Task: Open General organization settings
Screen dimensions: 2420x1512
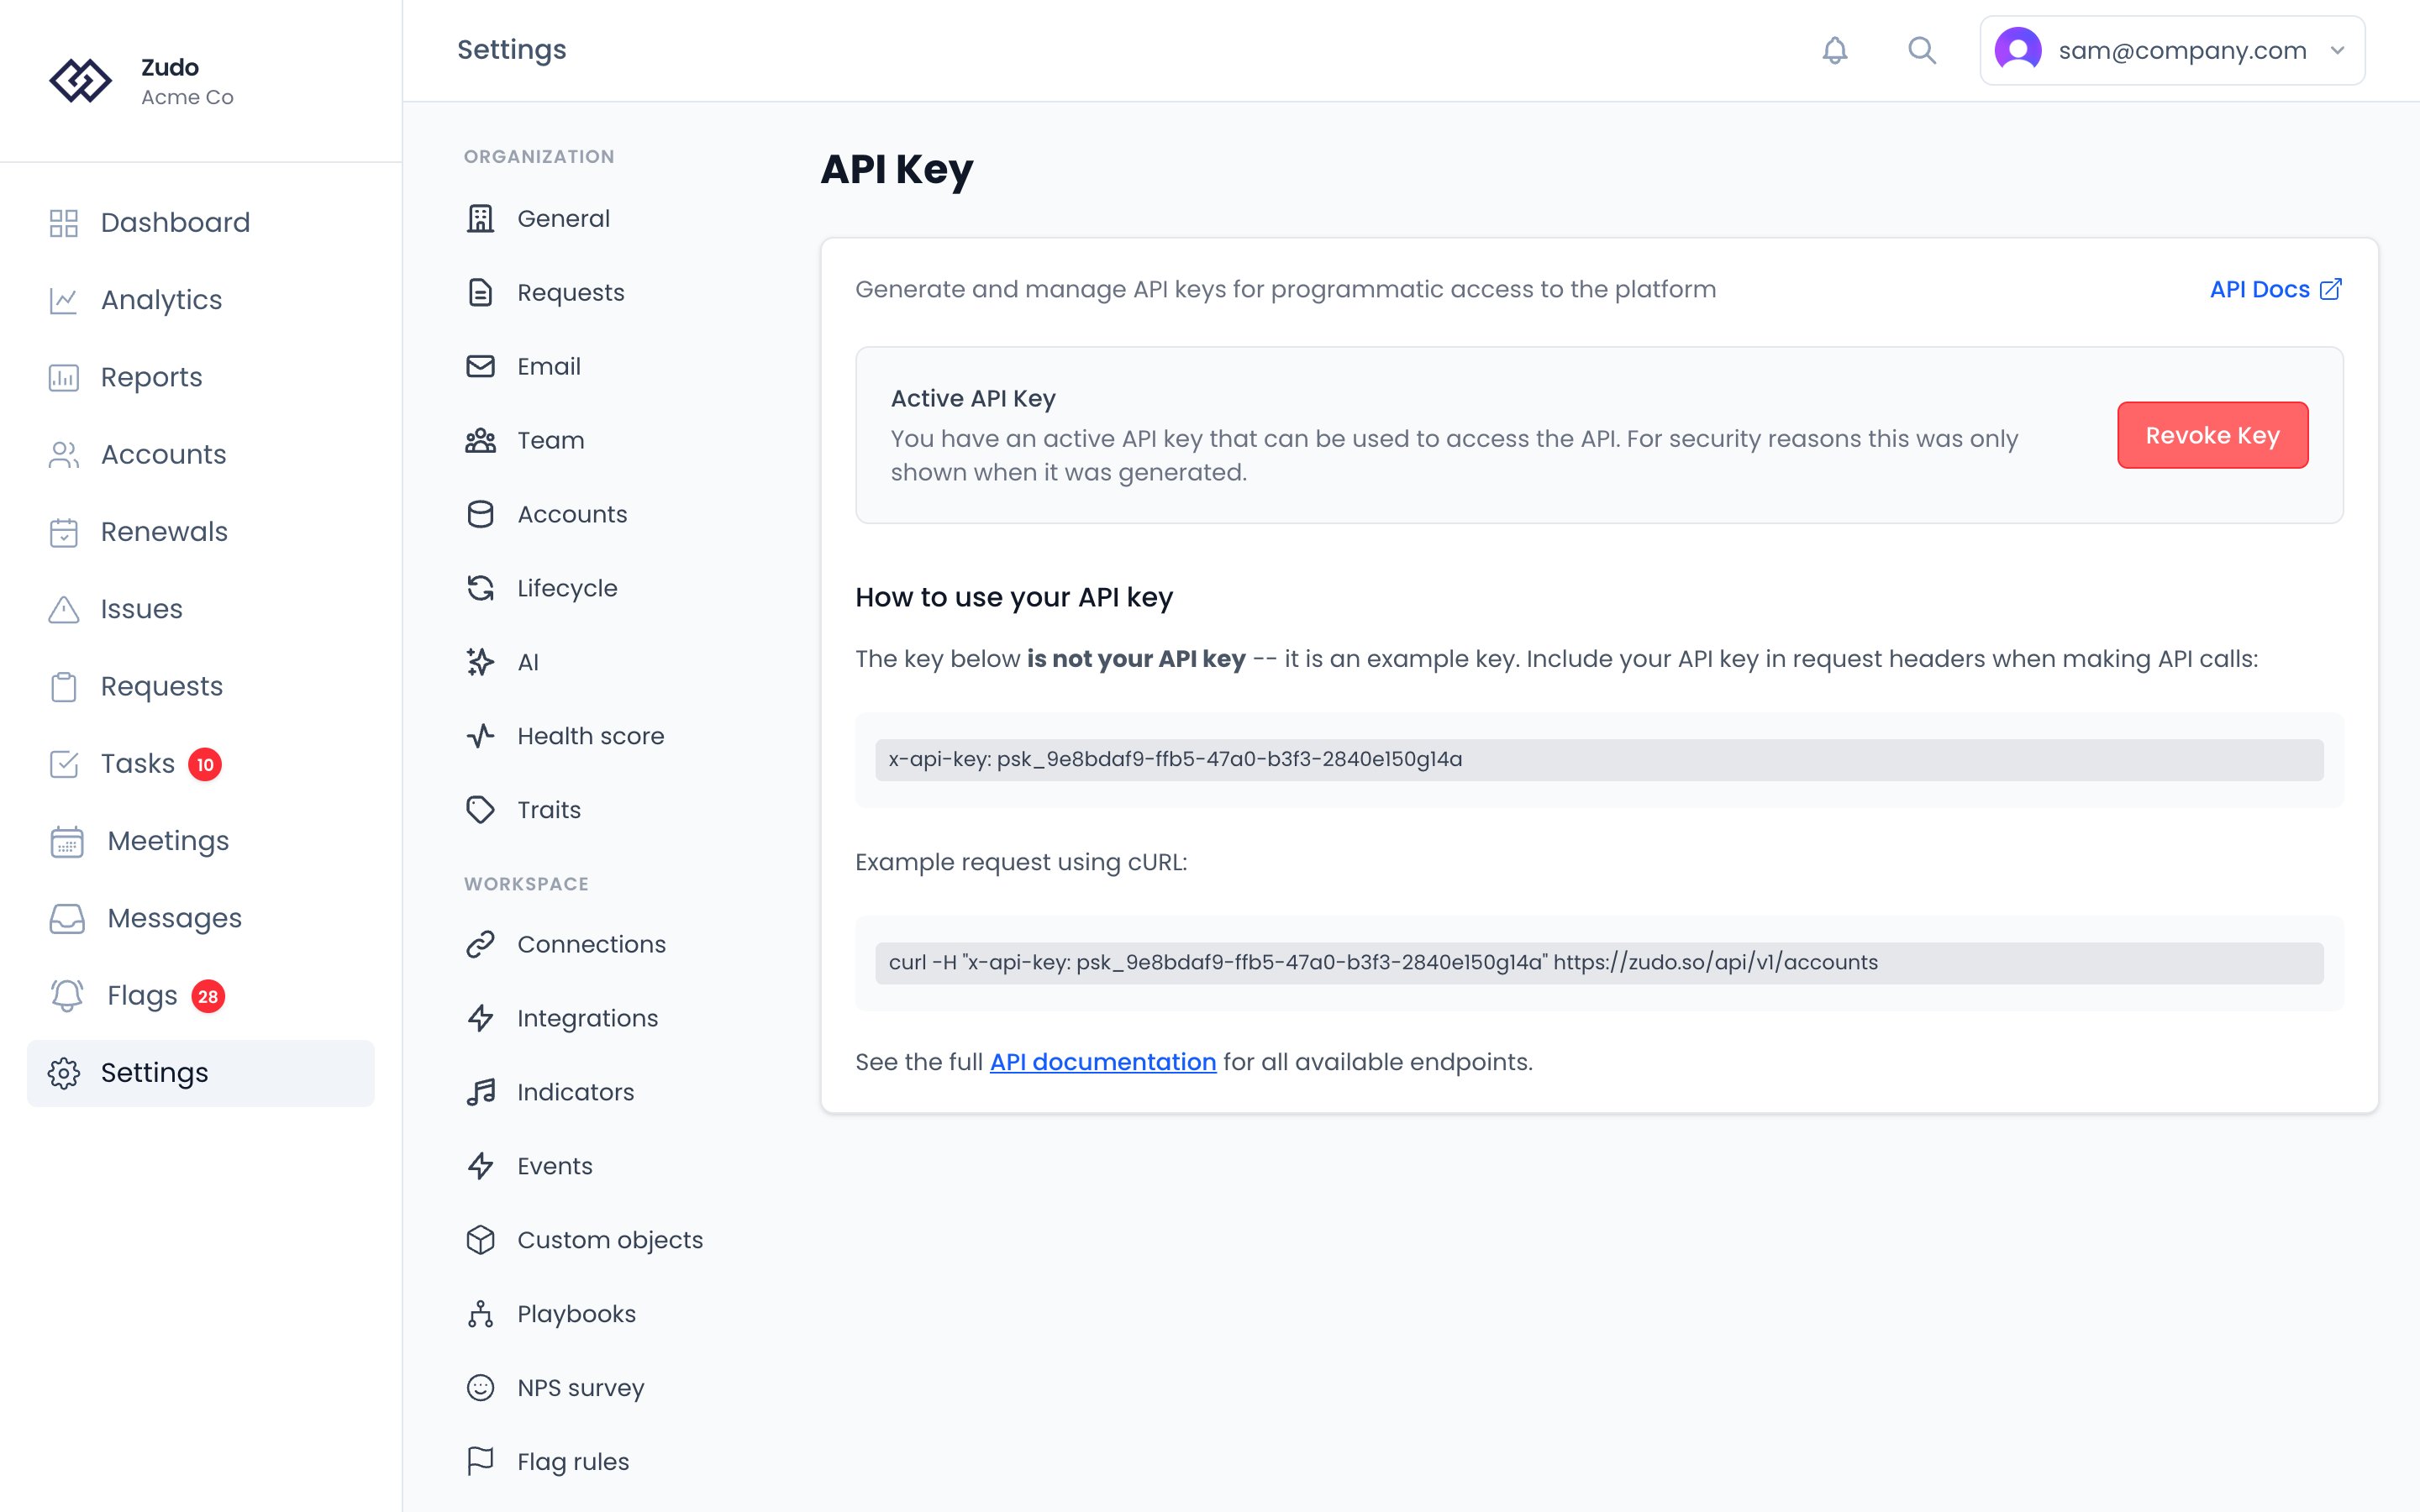Action: (x=538, y=218)
